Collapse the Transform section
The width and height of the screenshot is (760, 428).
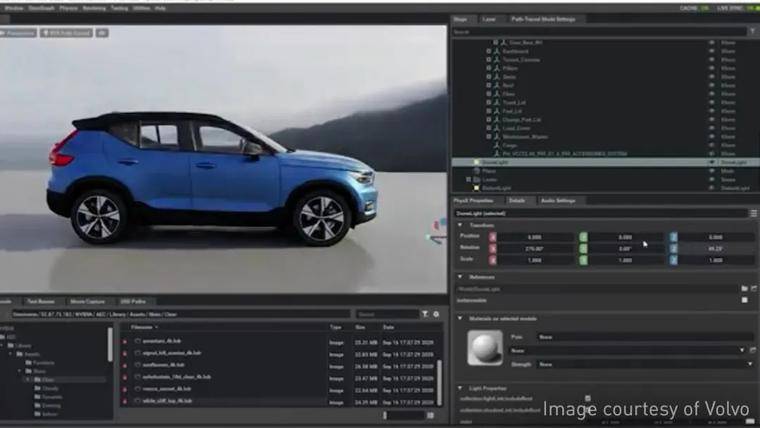(460, 225)
